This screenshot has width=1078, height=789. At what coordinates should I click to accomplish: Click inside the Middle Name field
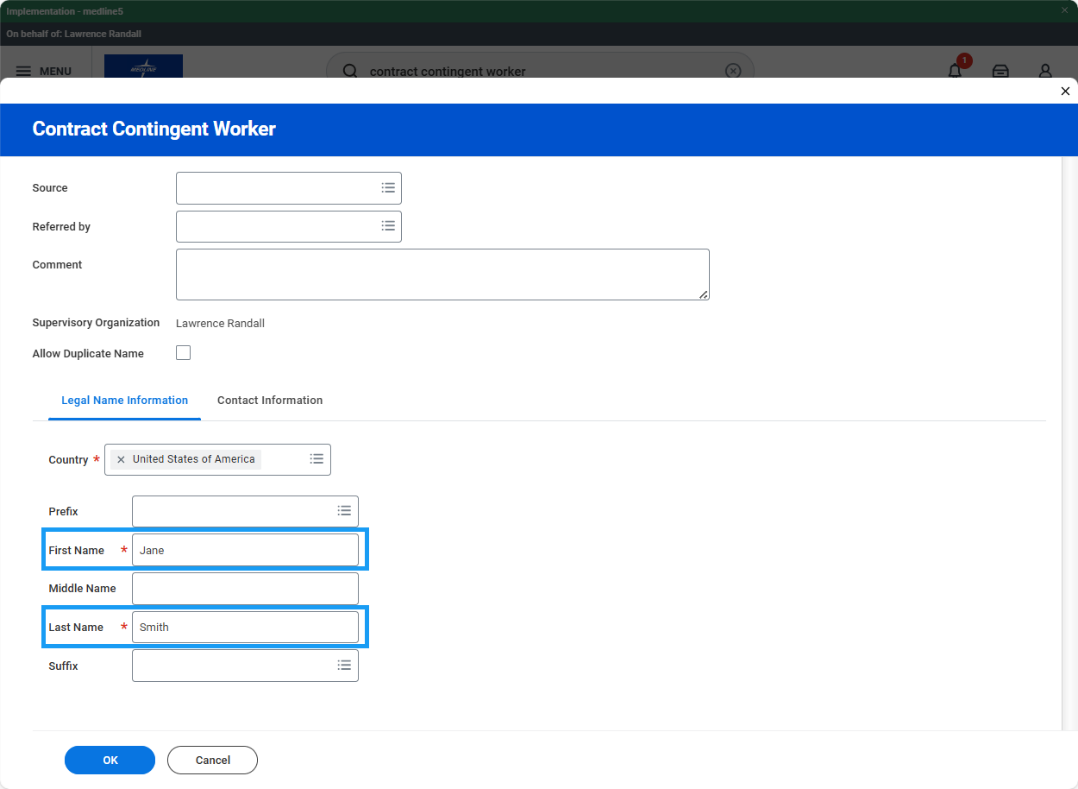tap(245, 588)
